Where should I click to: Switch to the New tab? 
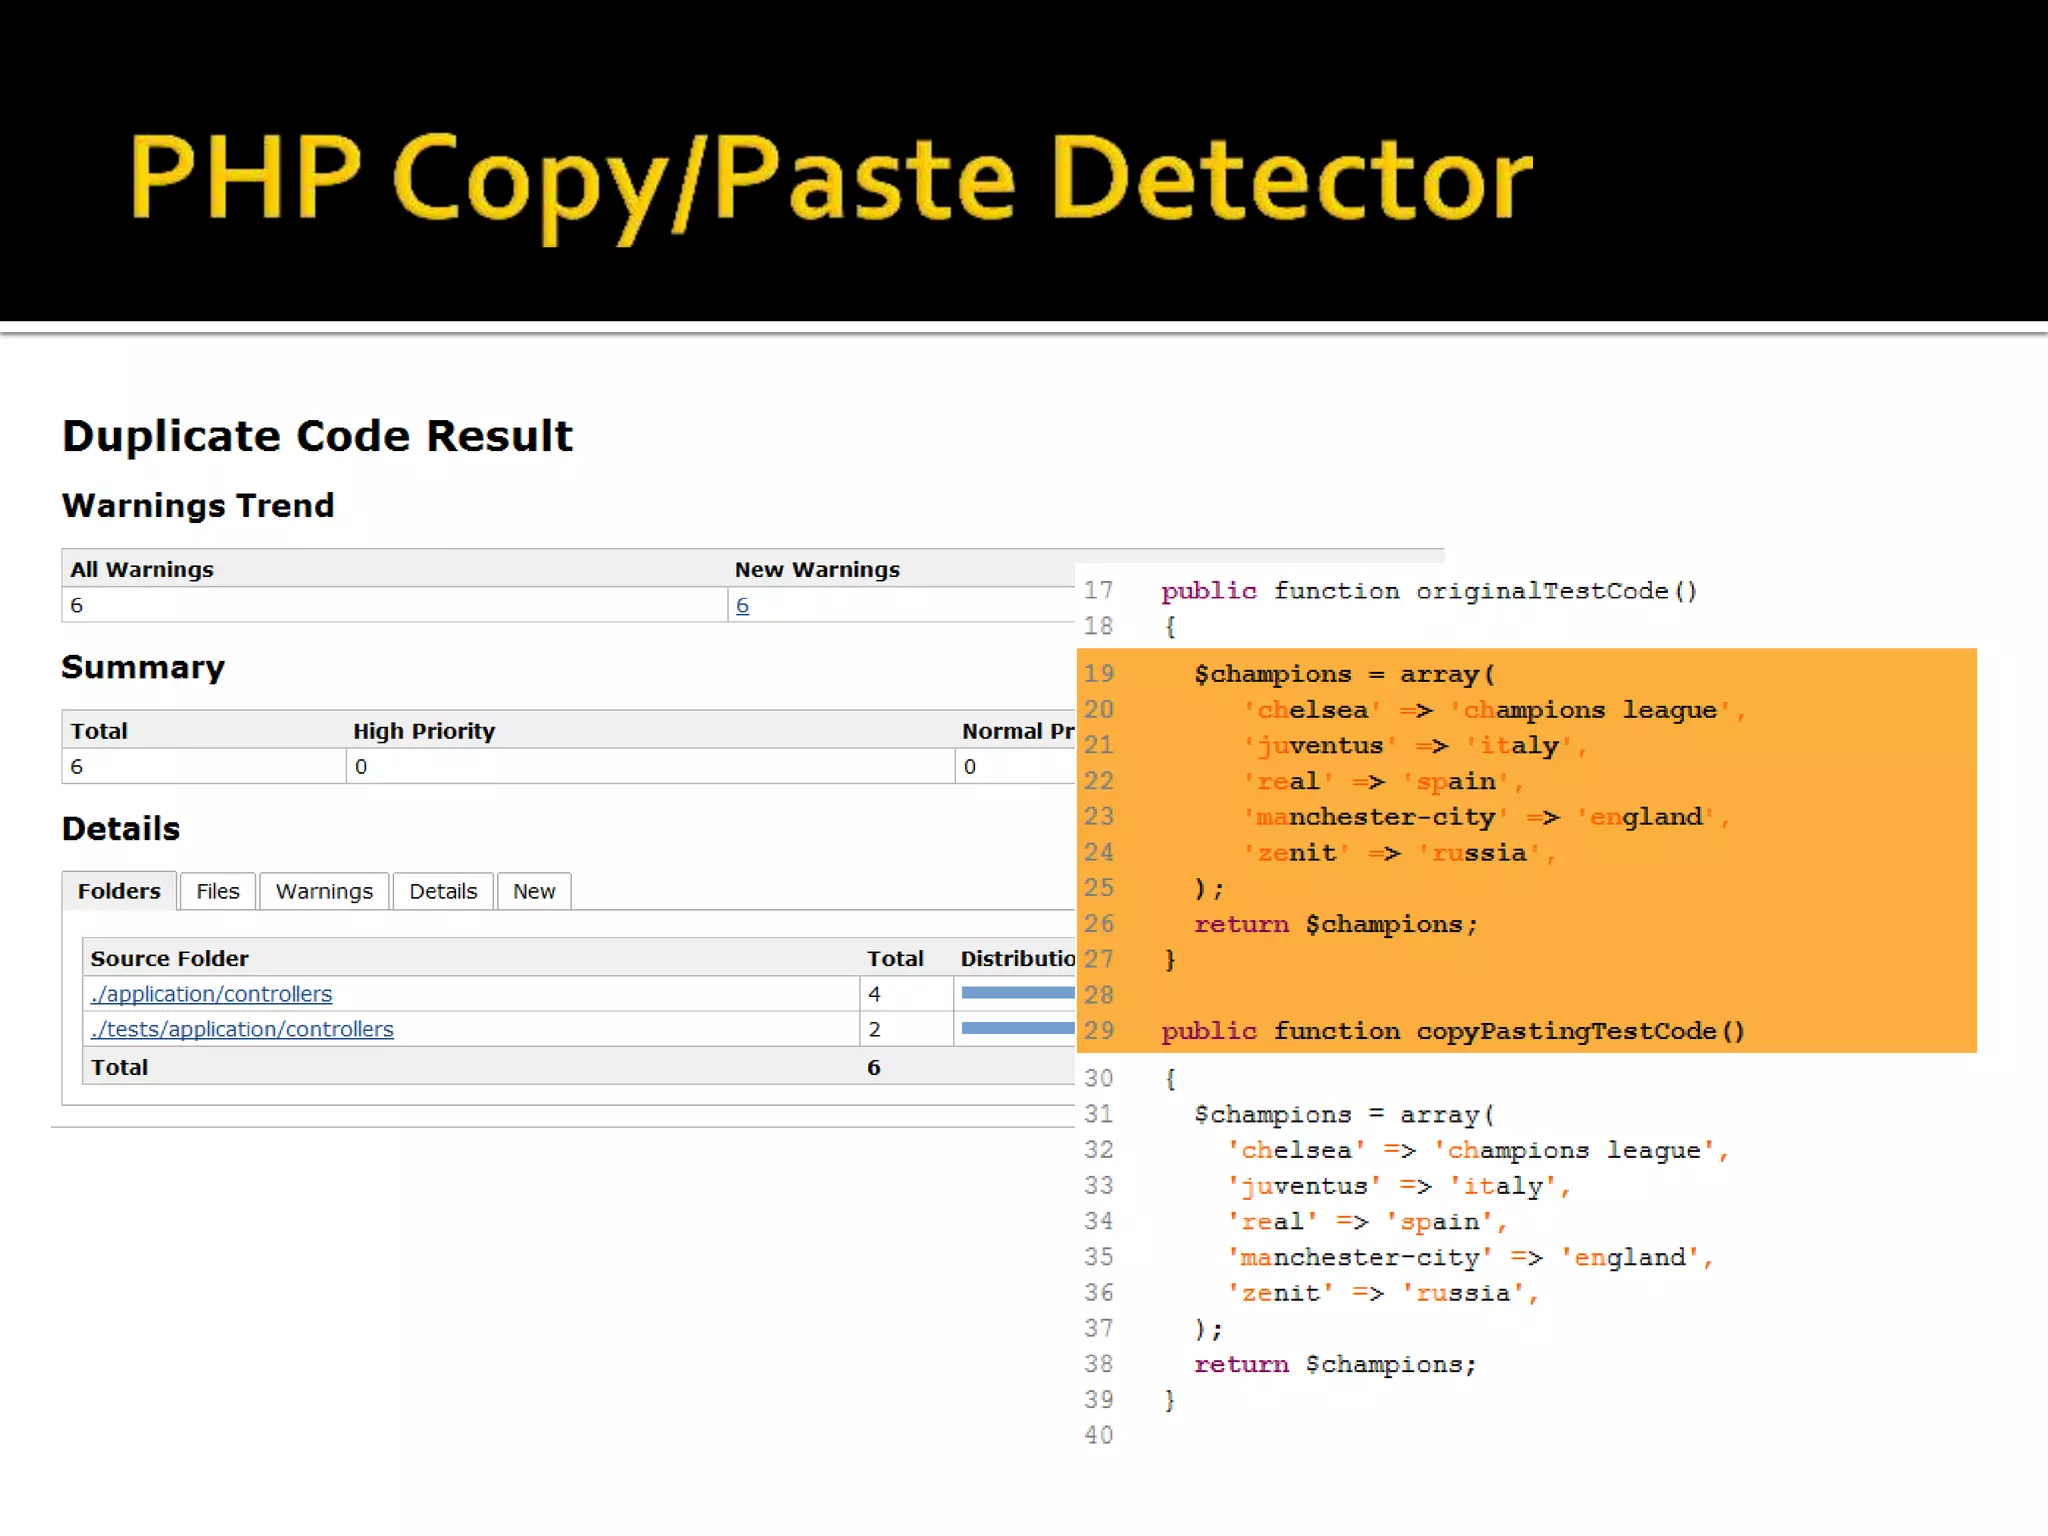pos(534,891)
